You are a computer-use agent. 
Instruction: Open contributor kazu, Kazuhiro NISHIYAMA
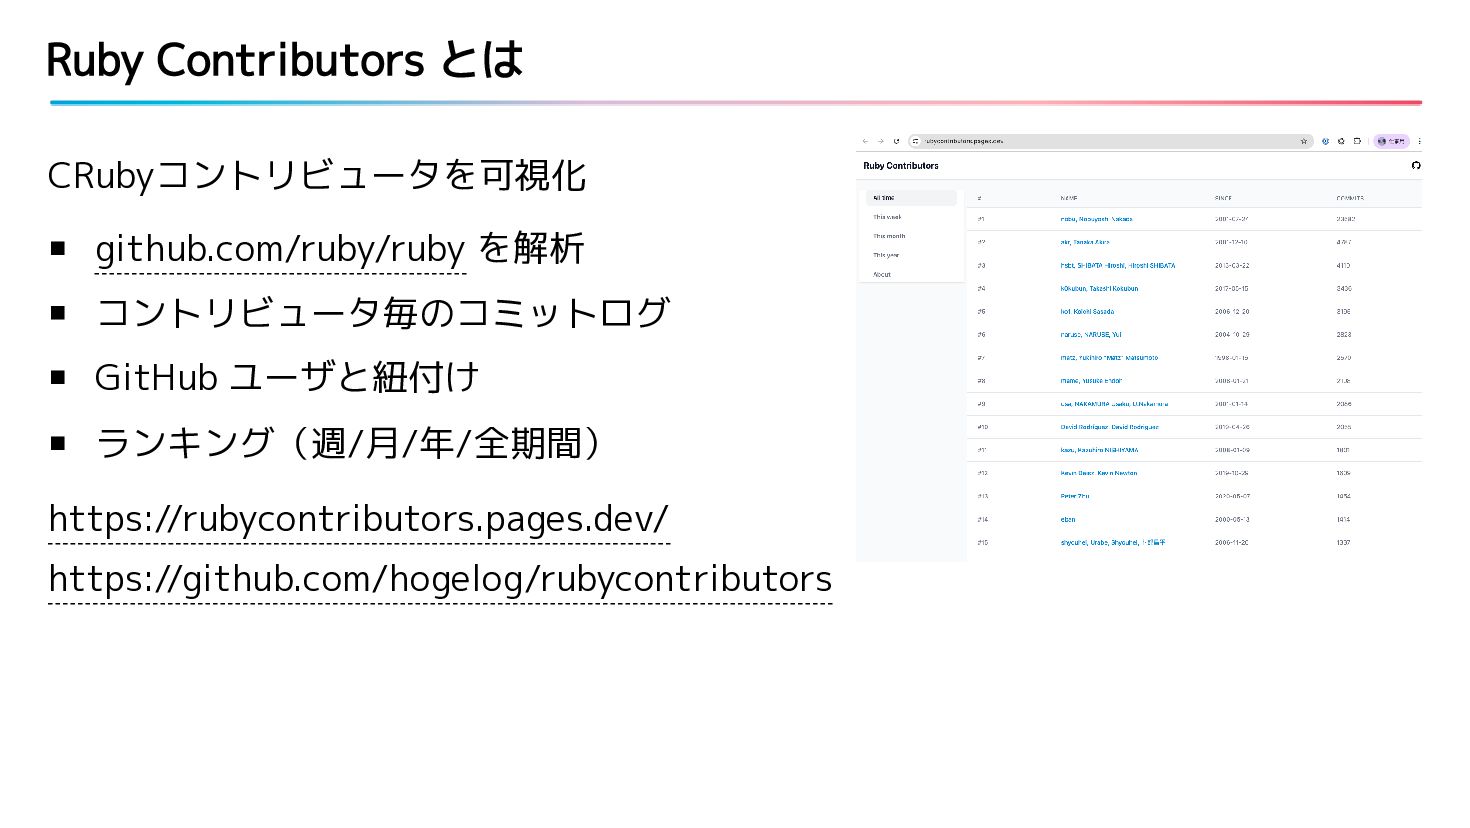(x=1099, y=450)
